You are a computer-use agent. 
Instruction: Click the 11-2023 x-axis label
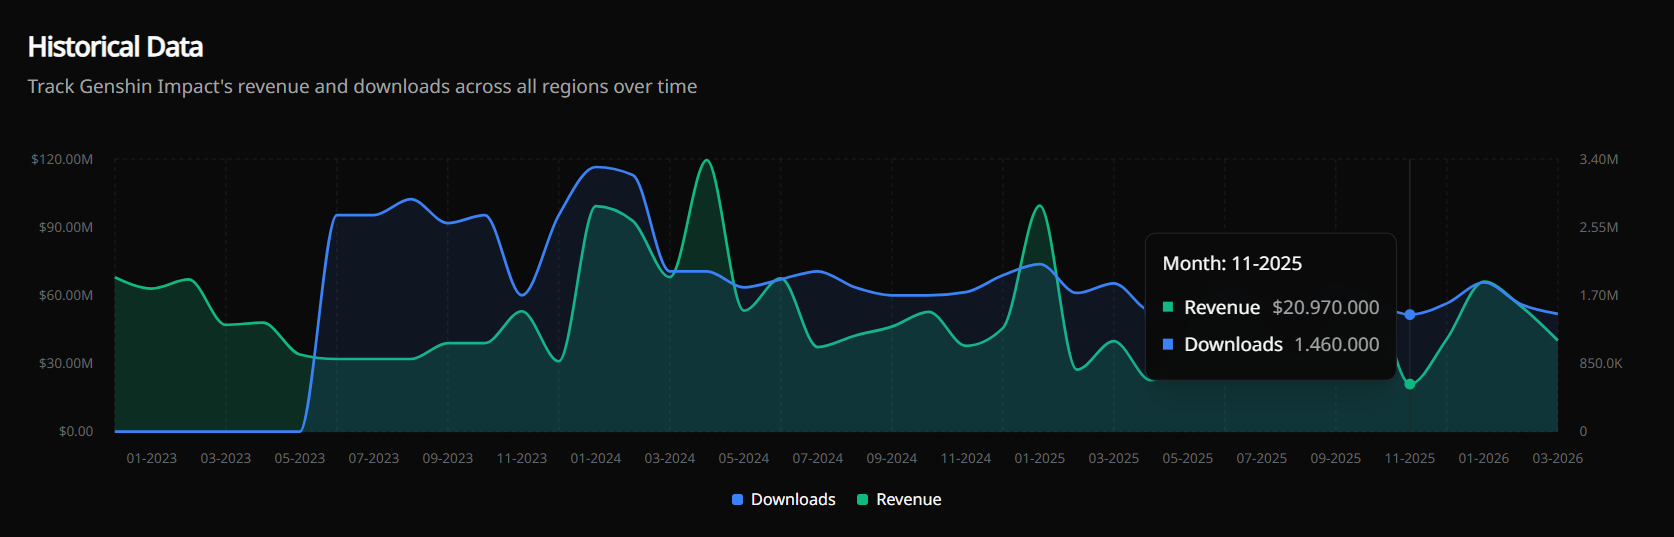(x=522, y=458)
